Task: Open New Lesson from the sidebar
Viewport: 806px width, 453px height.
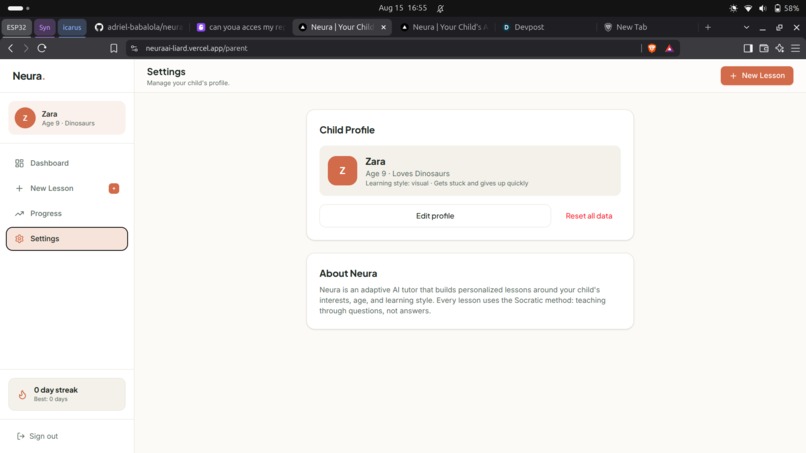Action: coord(67,188)
